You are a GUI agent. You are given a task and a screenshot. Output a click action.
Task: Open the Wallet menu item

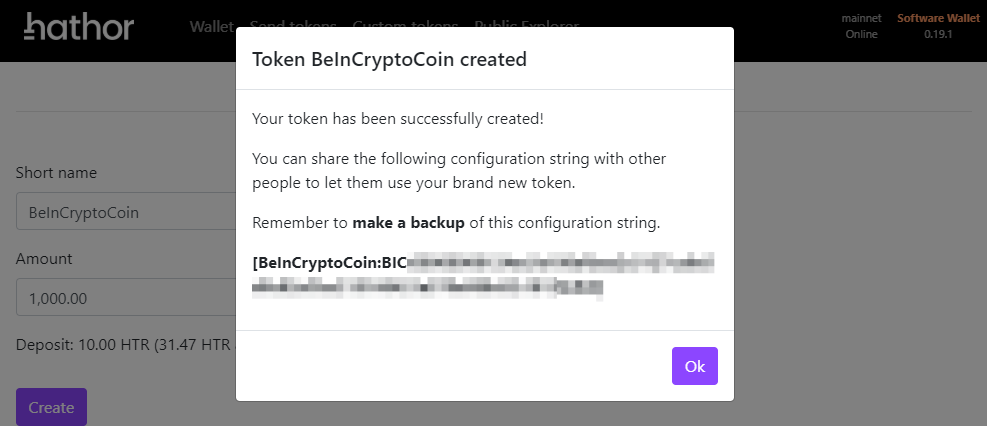(x=211, y=26)
